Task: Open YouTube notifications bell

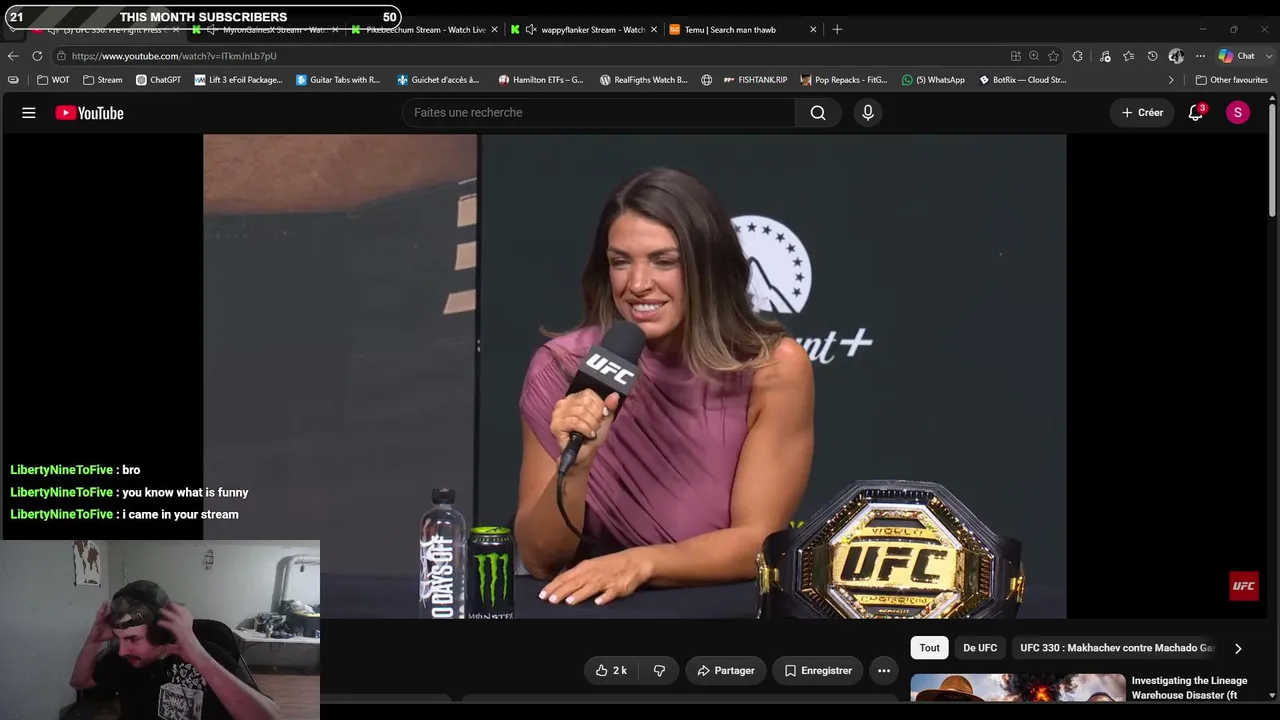Action: coord(1196,113)
